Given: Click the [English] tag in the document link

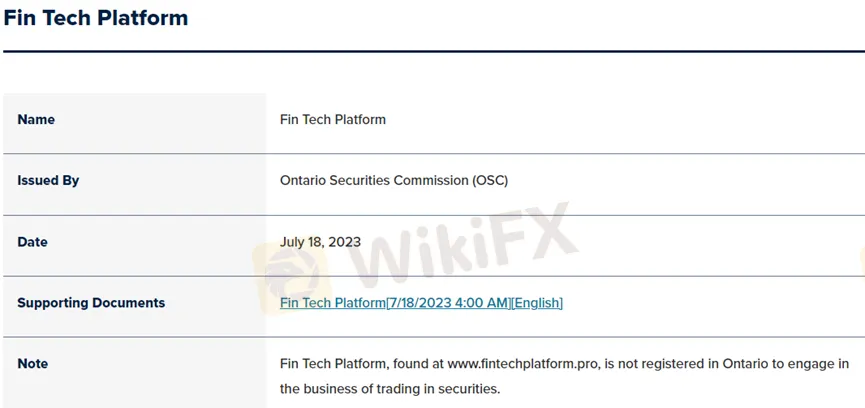Looking at the screenshot, I should pos(537,303).
